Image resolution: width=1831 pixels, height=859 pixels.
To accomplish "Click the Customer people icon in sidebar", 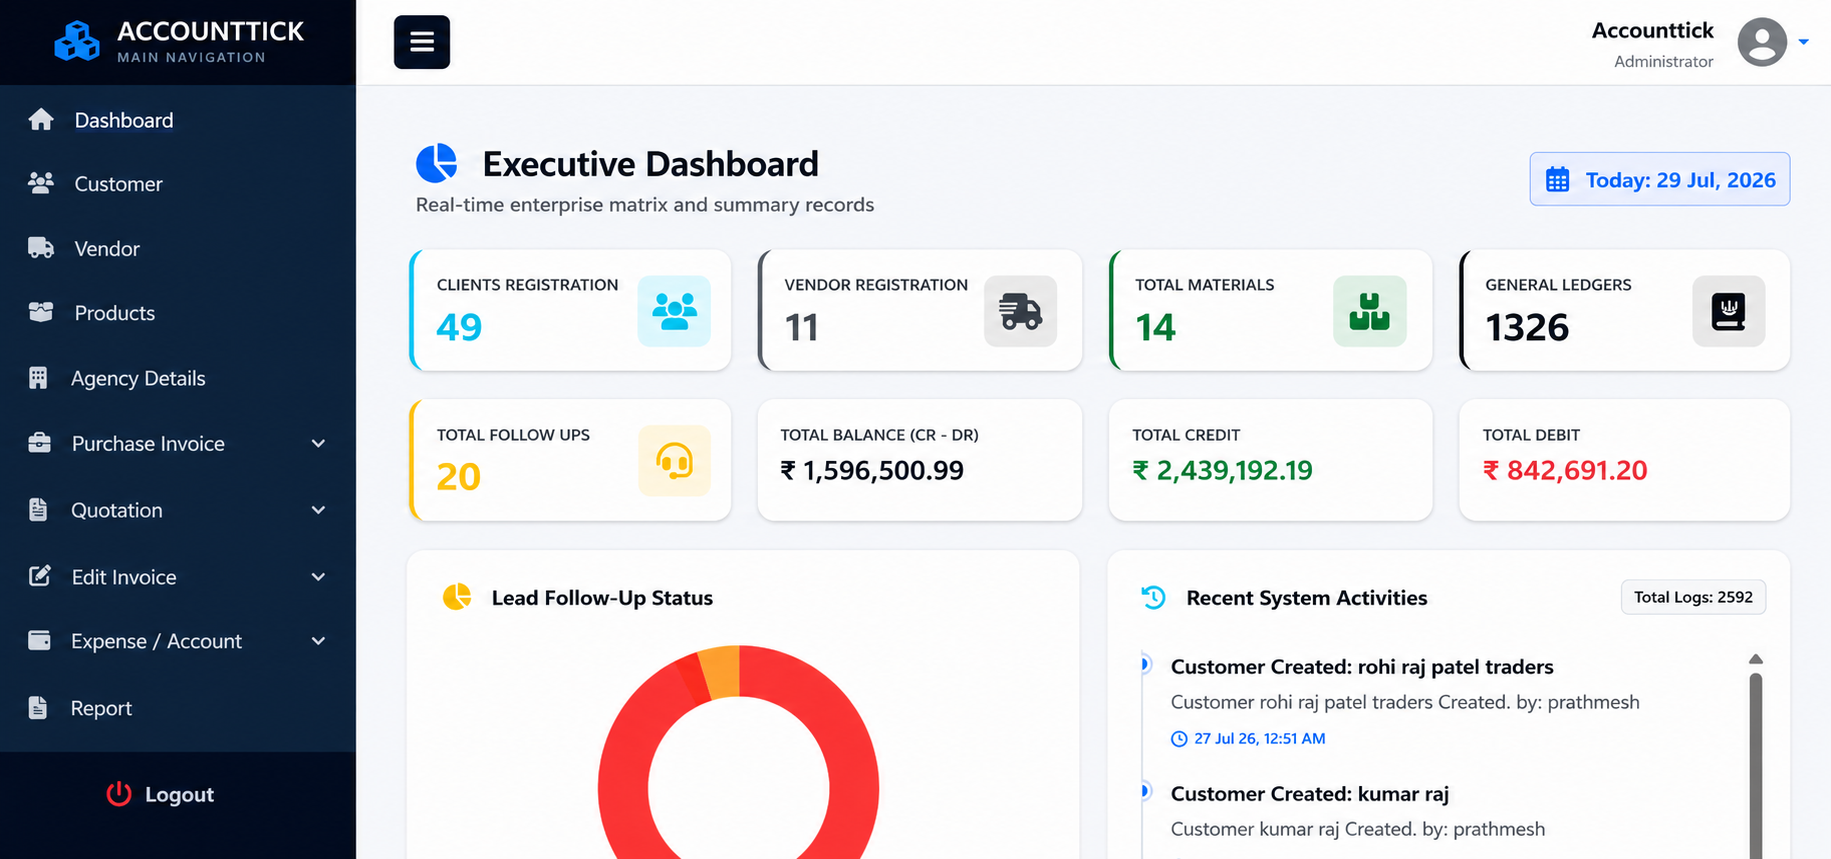I will click(x=41, y=183).
